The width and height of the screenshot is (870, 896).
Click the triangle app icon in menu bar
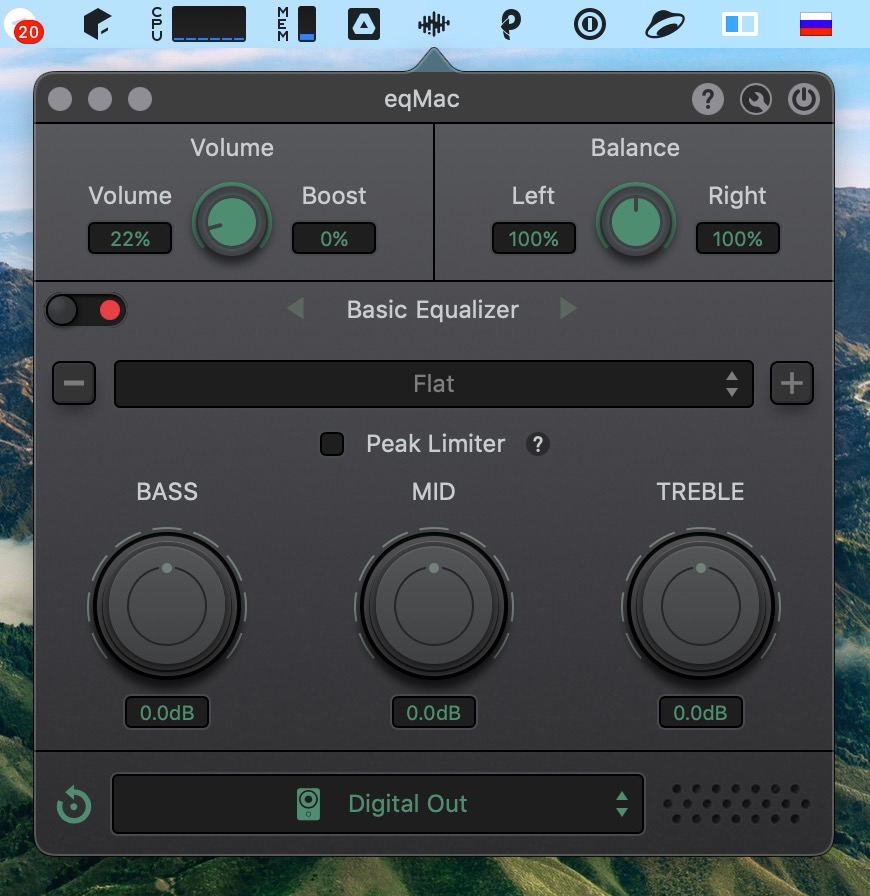click(x=364, y=24)
